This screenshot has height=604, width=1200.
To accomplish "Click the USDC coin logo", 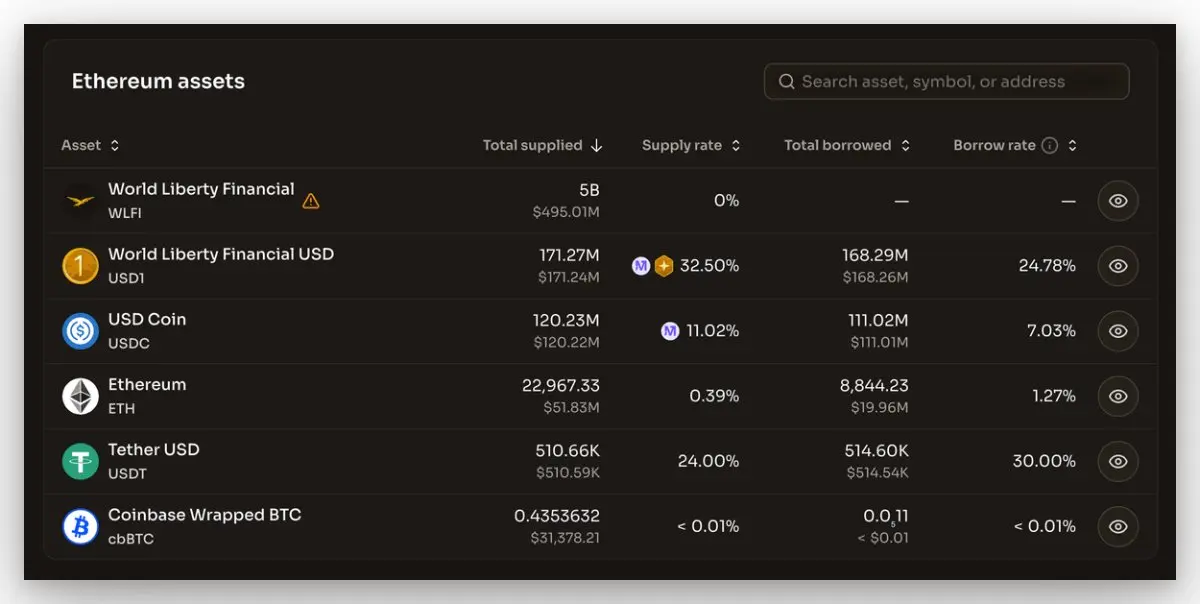I will (x=80, y=331).
